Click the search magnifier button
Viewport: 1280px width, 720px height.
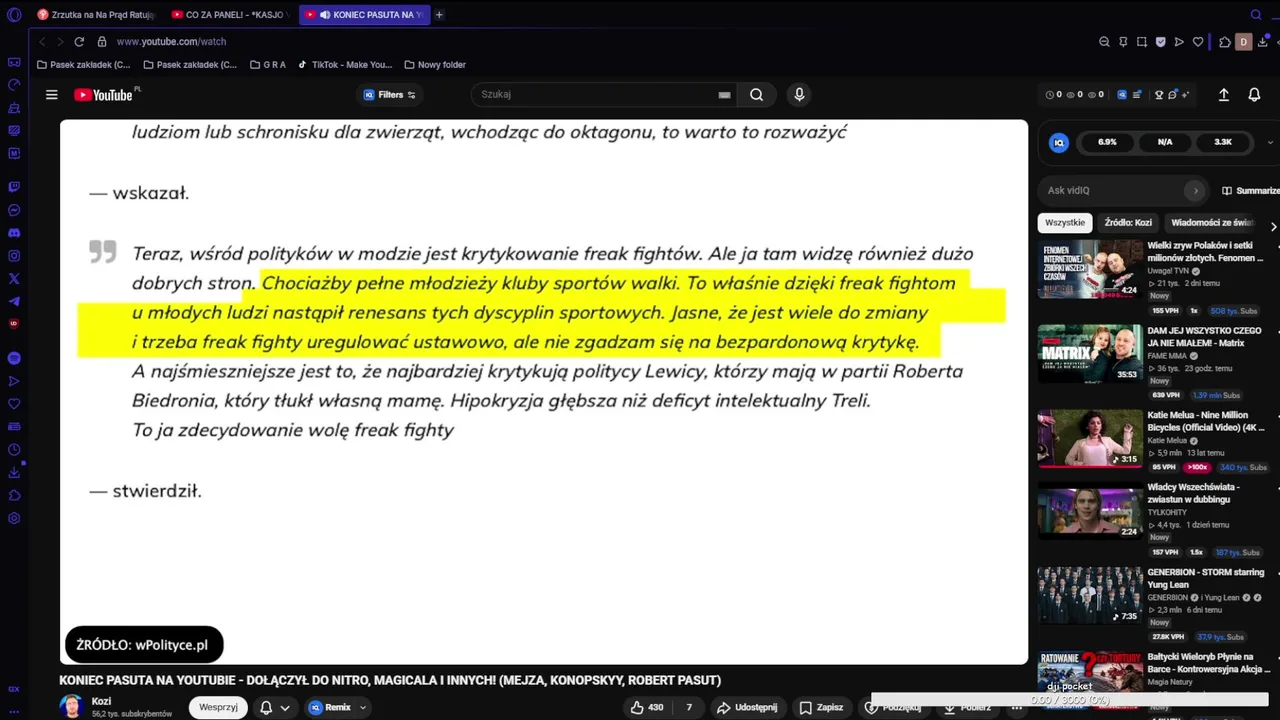coord(756,95)
